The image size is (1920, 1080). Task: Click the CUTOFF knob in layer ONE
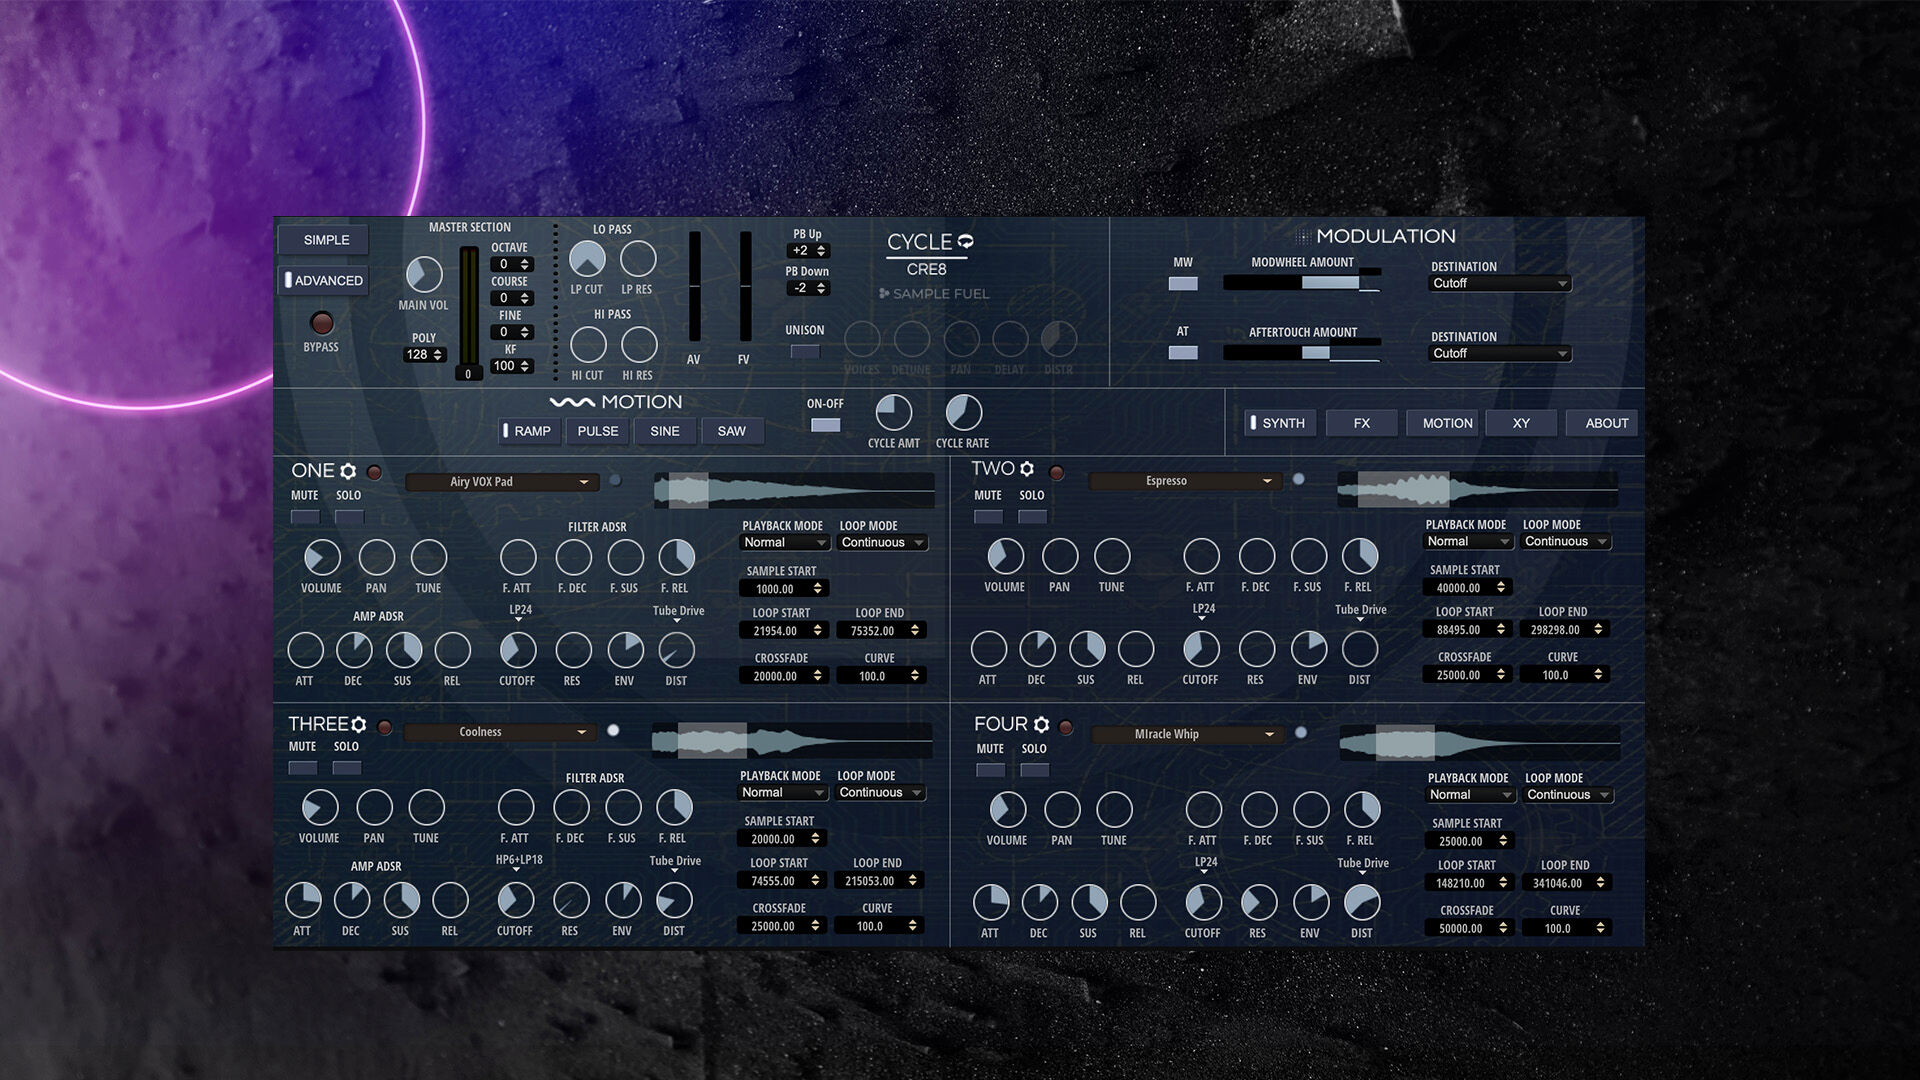pyautogui.click(x=518, y=650)
